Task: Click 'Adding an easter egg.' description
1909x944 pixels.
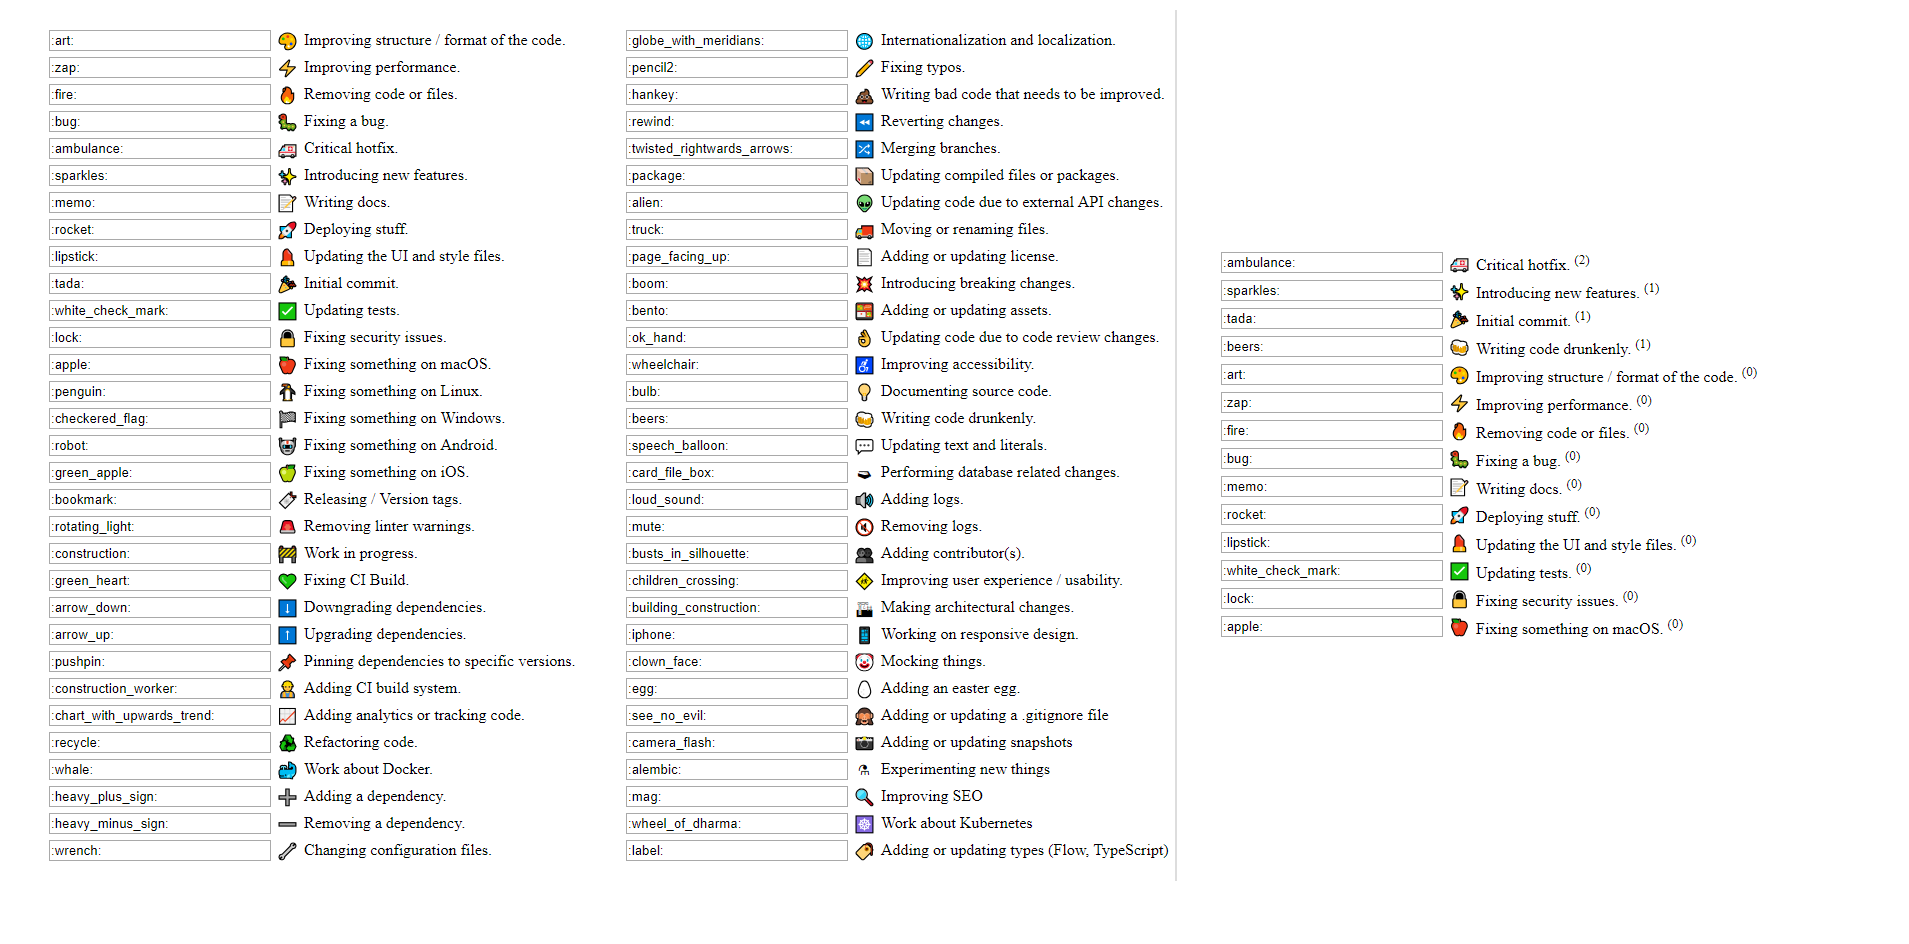Action: pyautogui.click(x=950, y=689)
